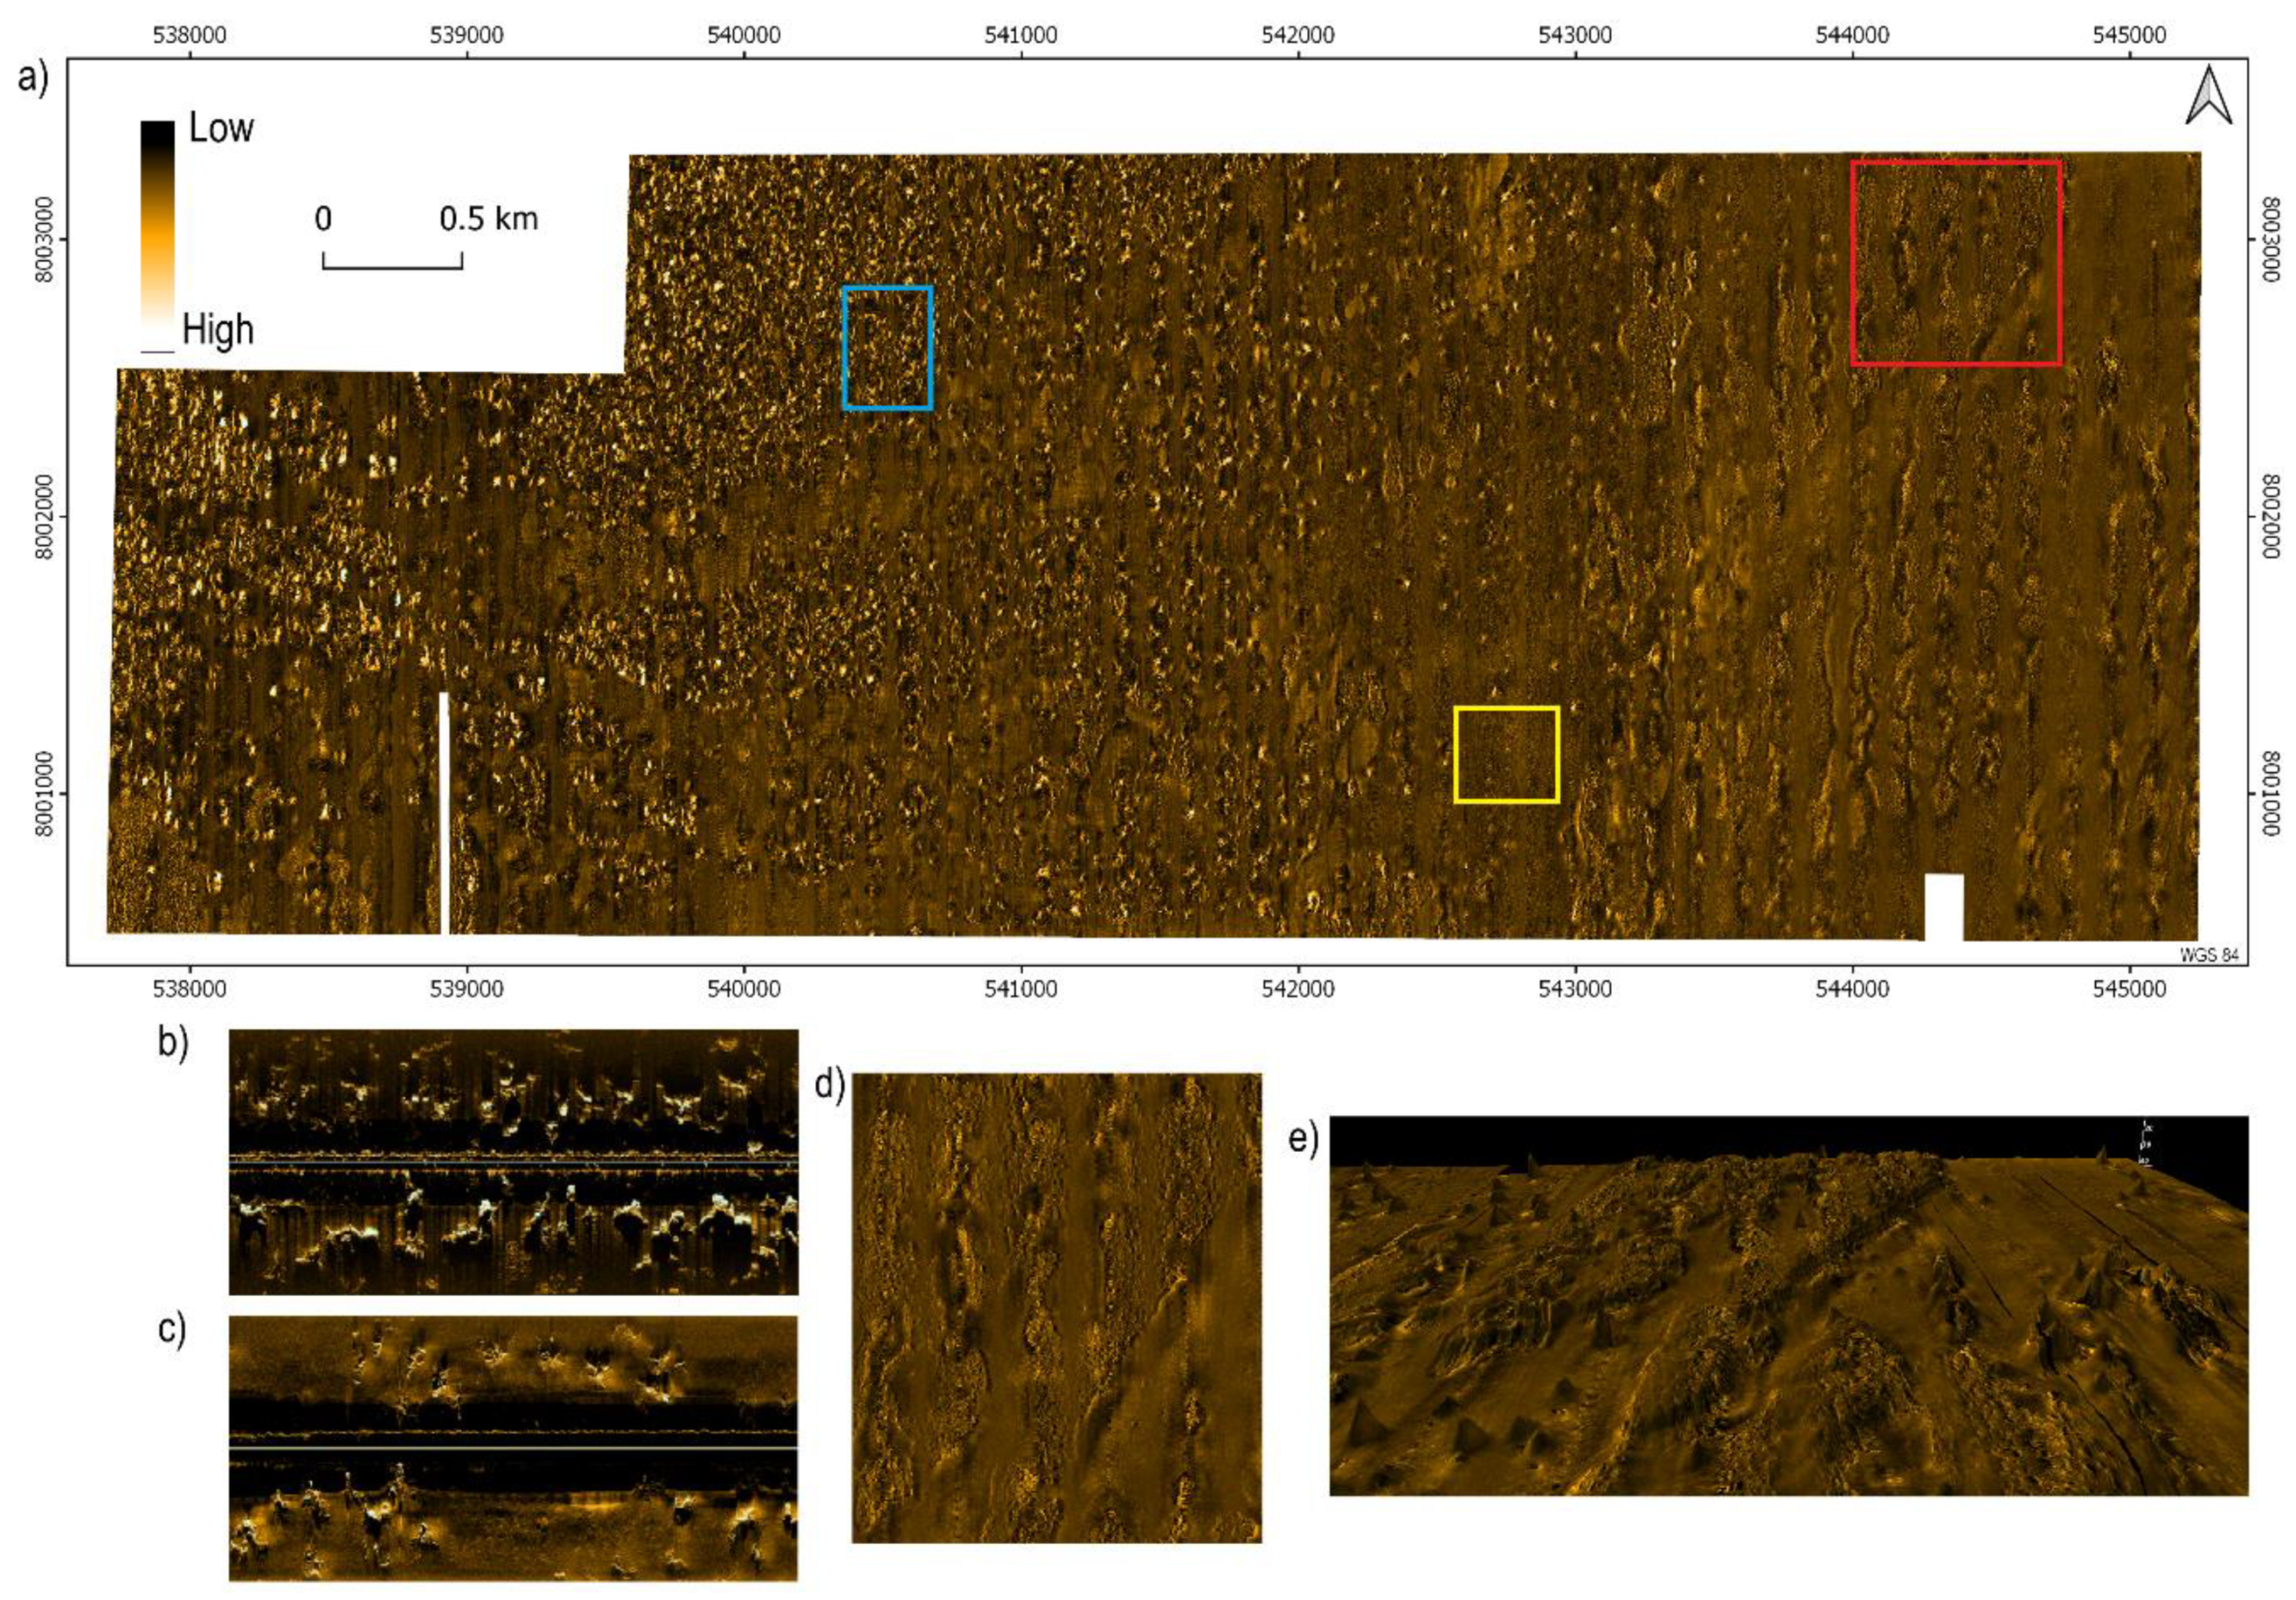Click the small white gap near 544000
This screenshot has width=2296, height=1600.
click(x=1944, y=906)
